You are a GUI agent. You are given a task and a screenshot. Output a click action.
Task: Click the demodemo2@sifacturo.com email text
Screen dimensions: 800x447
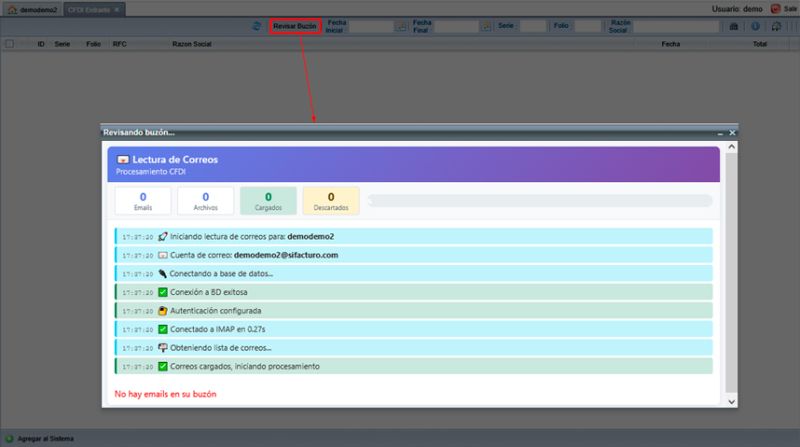(286, 255)
